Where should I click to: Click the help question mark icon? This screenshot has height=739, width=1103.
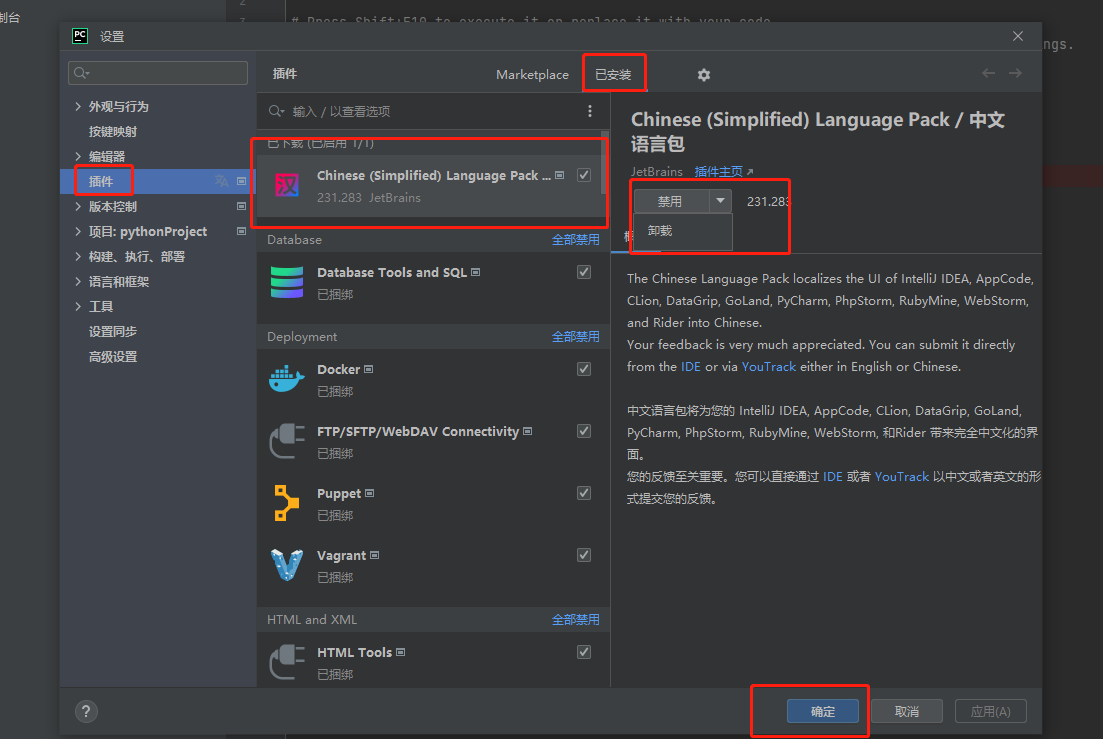[x=86, y=712]
